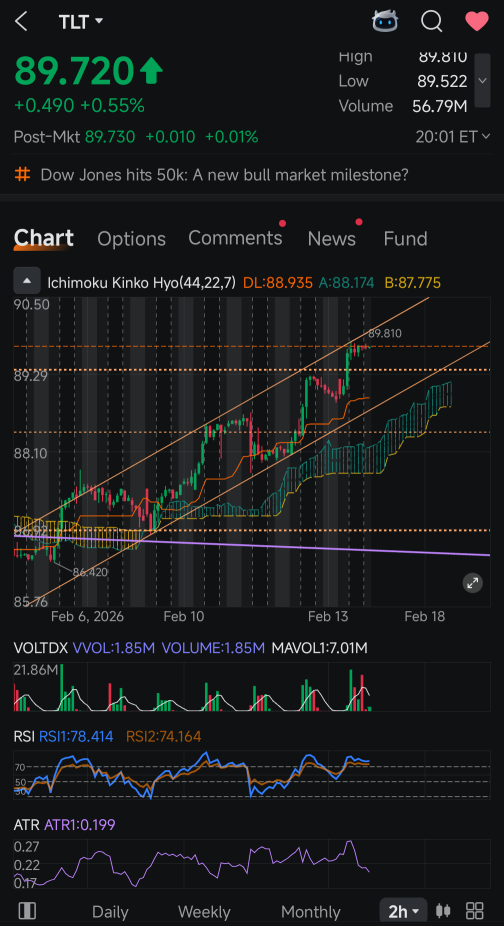The height and width of the screenshot is (926, 504).
Task: Tap the orange hashtag topic icon
Action: pos(22,175)
